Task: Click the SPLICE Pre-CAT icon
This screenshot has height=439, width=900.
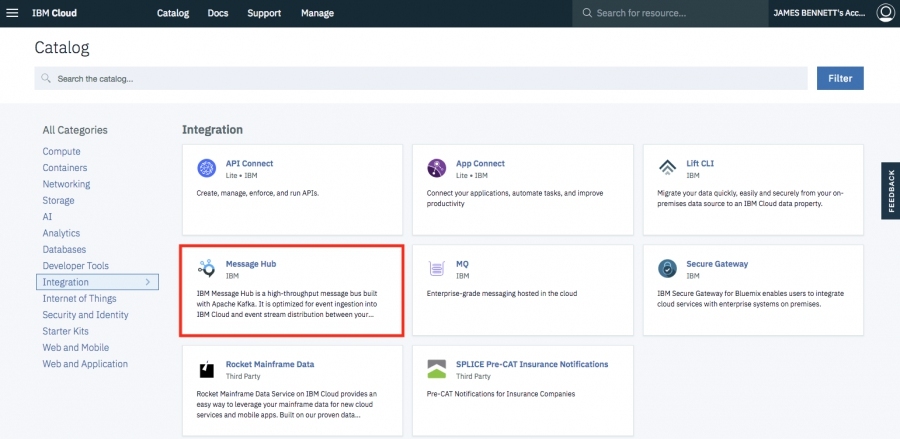Action: (x=437, y=369)
